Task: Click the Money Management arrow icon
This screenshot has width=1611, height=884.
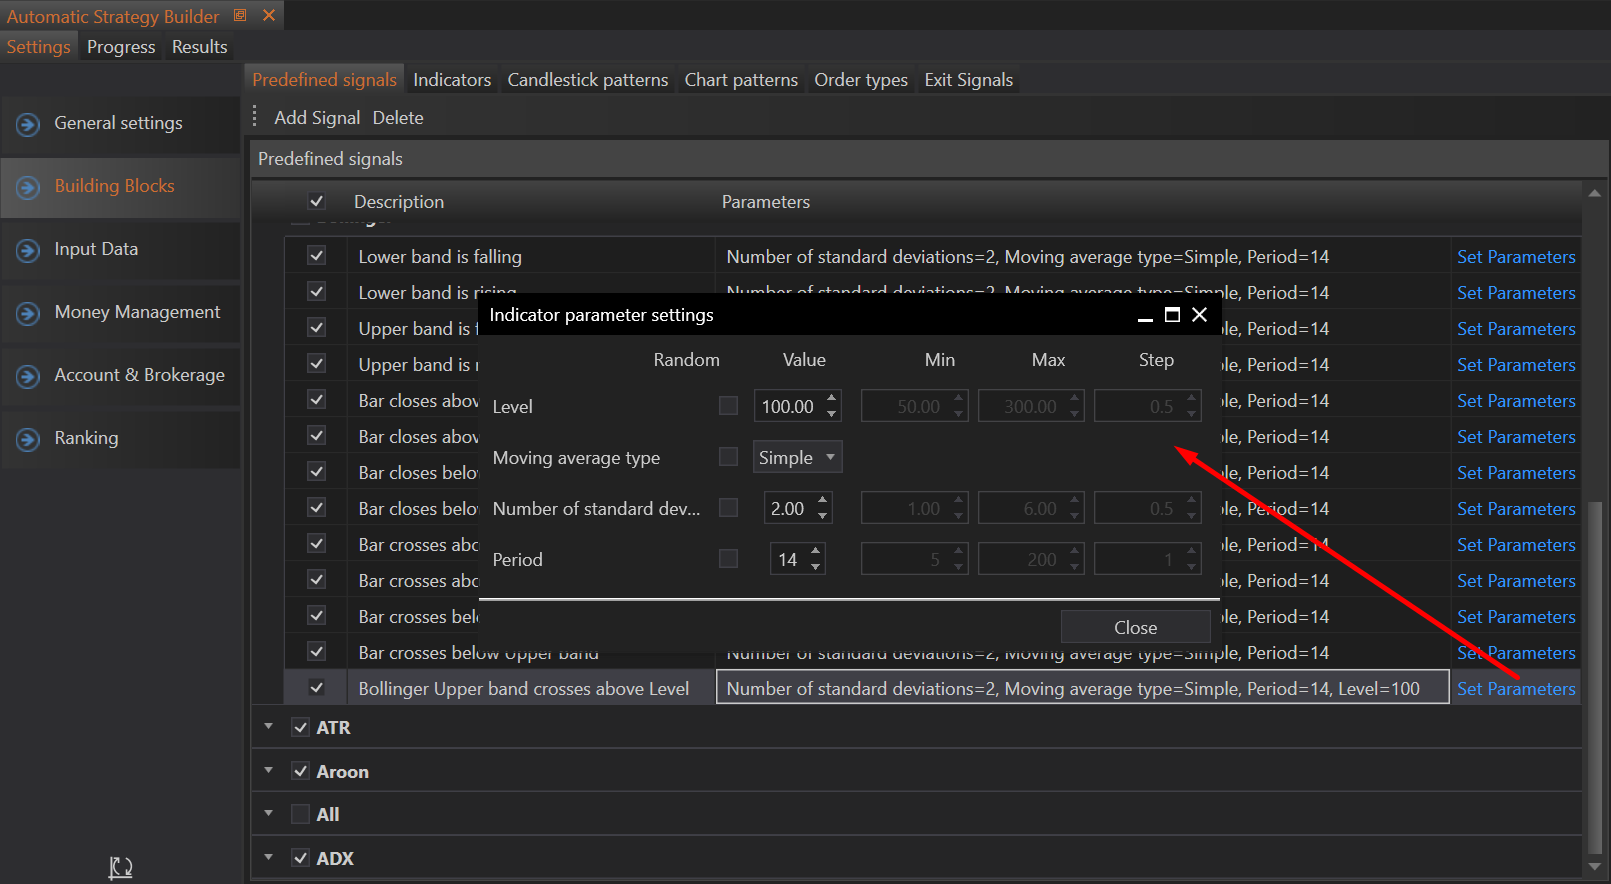Action: click(28, 313)
